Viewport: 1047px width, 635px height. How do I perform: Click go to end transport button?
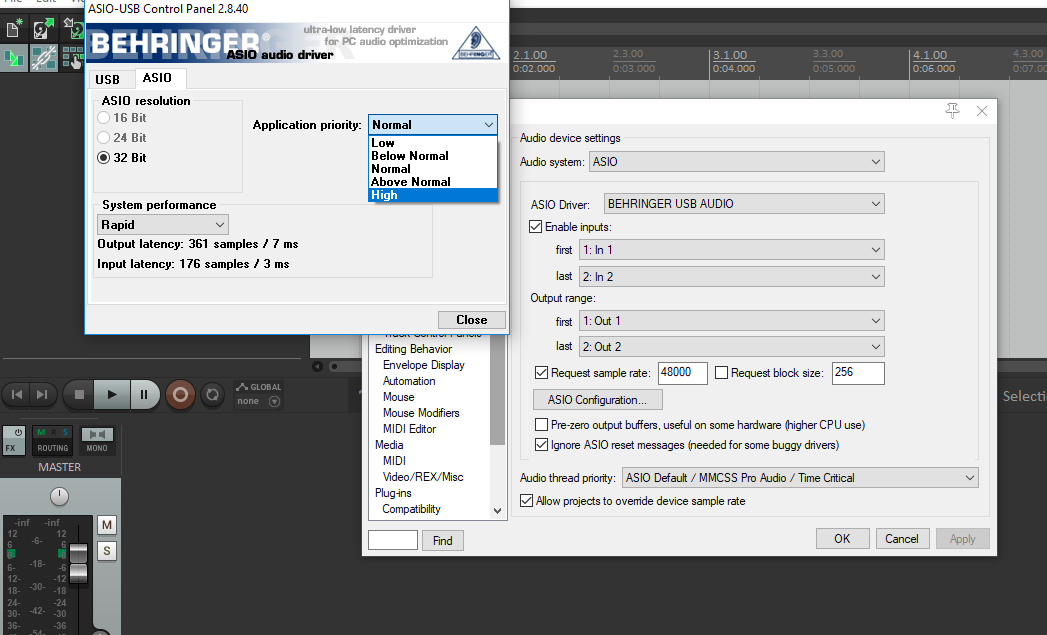click(x=42, y=395)
